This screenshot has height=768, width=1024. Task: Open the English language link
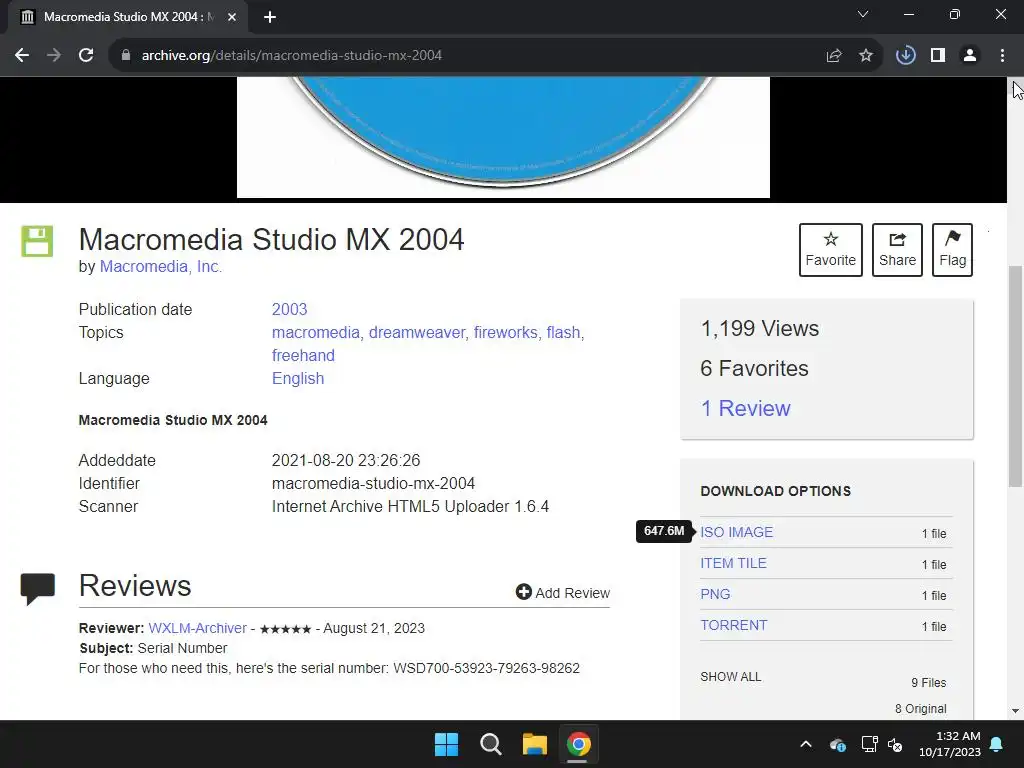tap(298, 378)
